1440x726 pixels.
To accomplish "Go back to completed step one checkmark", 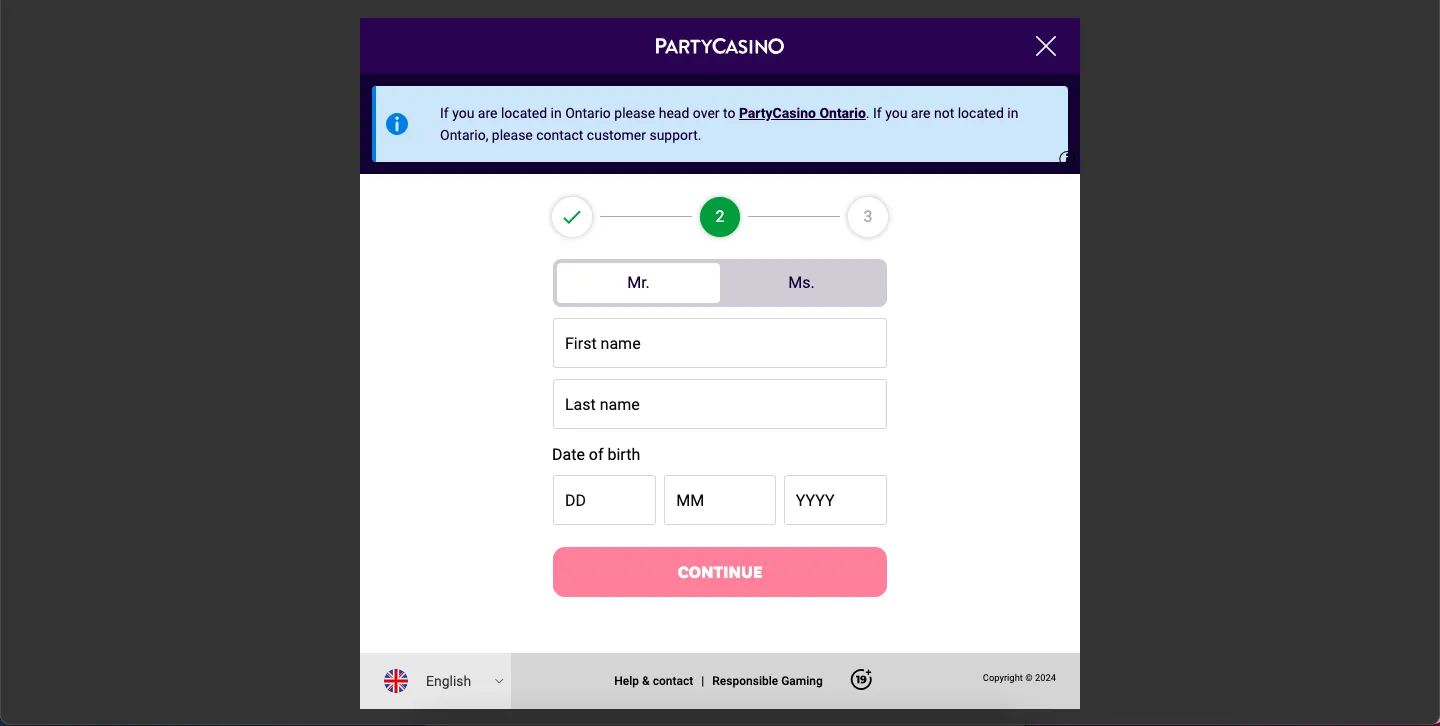I will (x=572, y=217).
